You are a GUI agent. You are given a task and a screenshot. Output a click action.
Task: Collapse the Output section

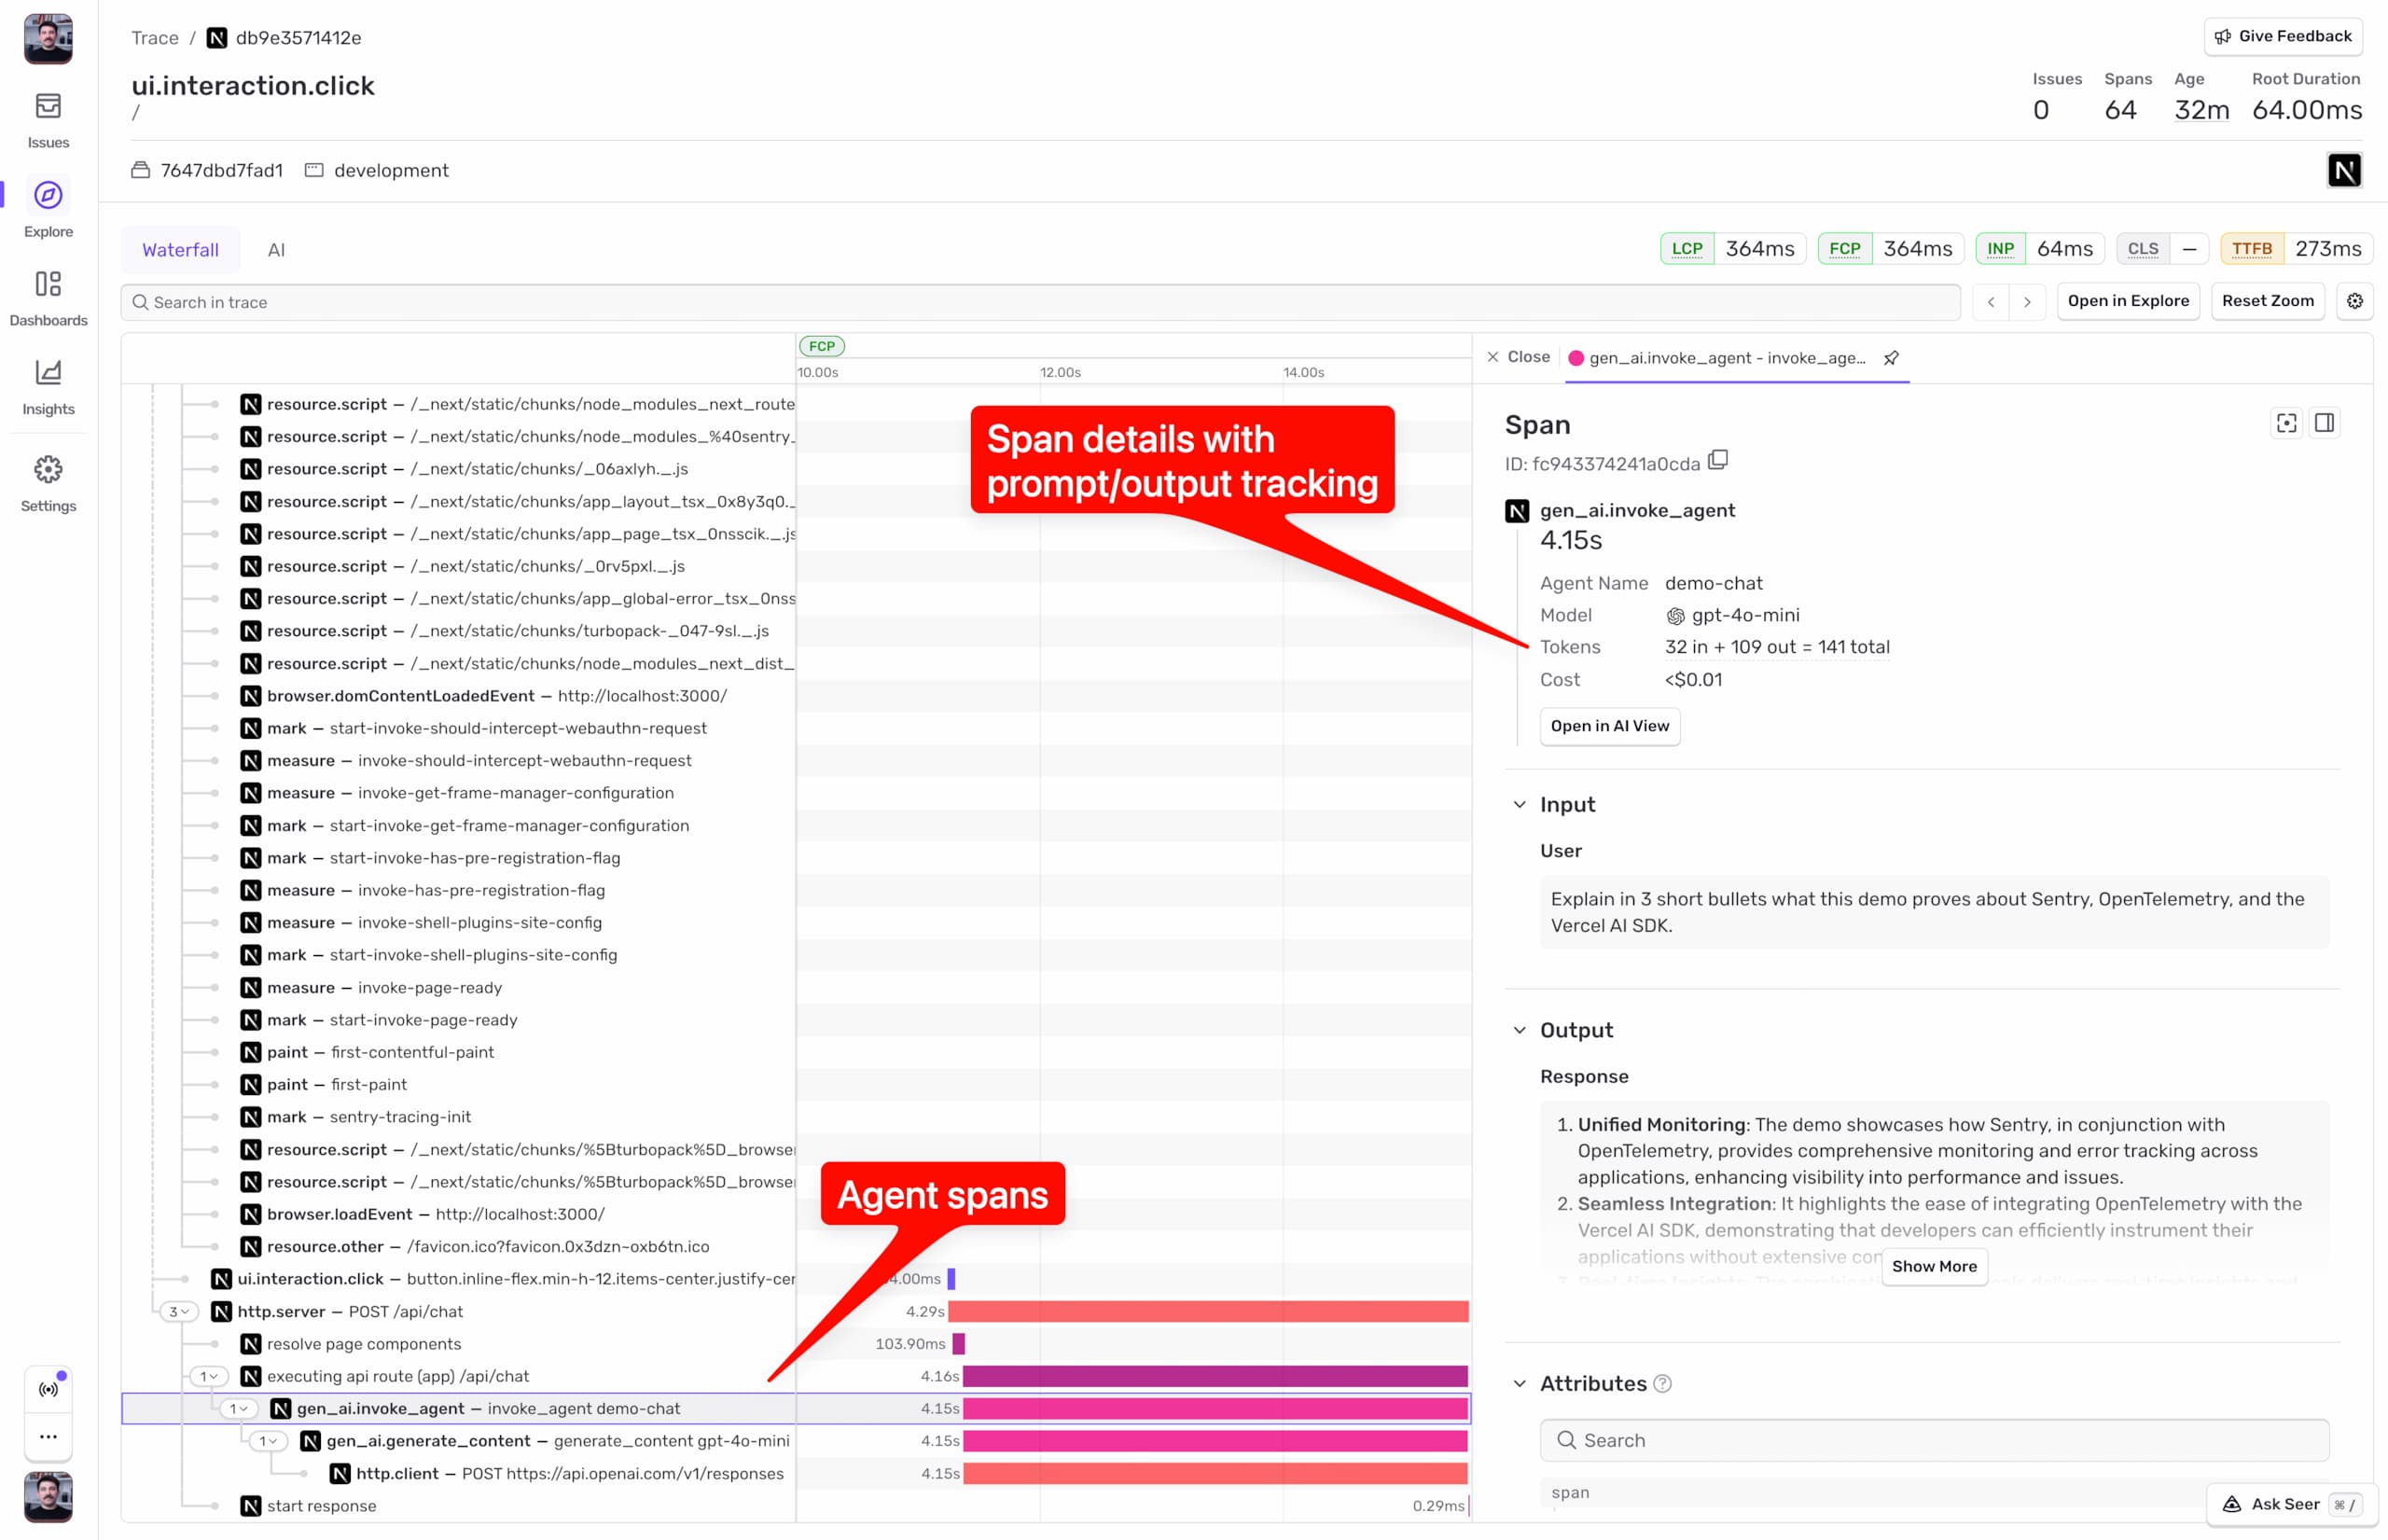[x=1519, y=1030]
